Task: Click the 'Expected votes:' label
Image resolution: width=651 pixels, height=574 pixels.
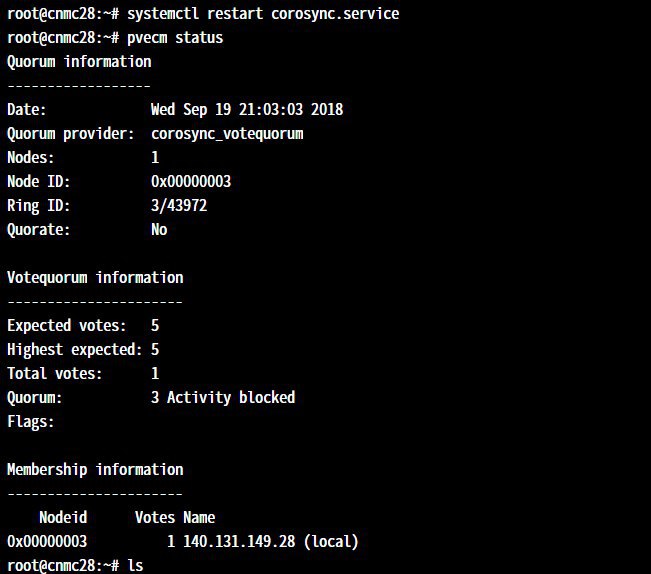Action: coord(67,325)
